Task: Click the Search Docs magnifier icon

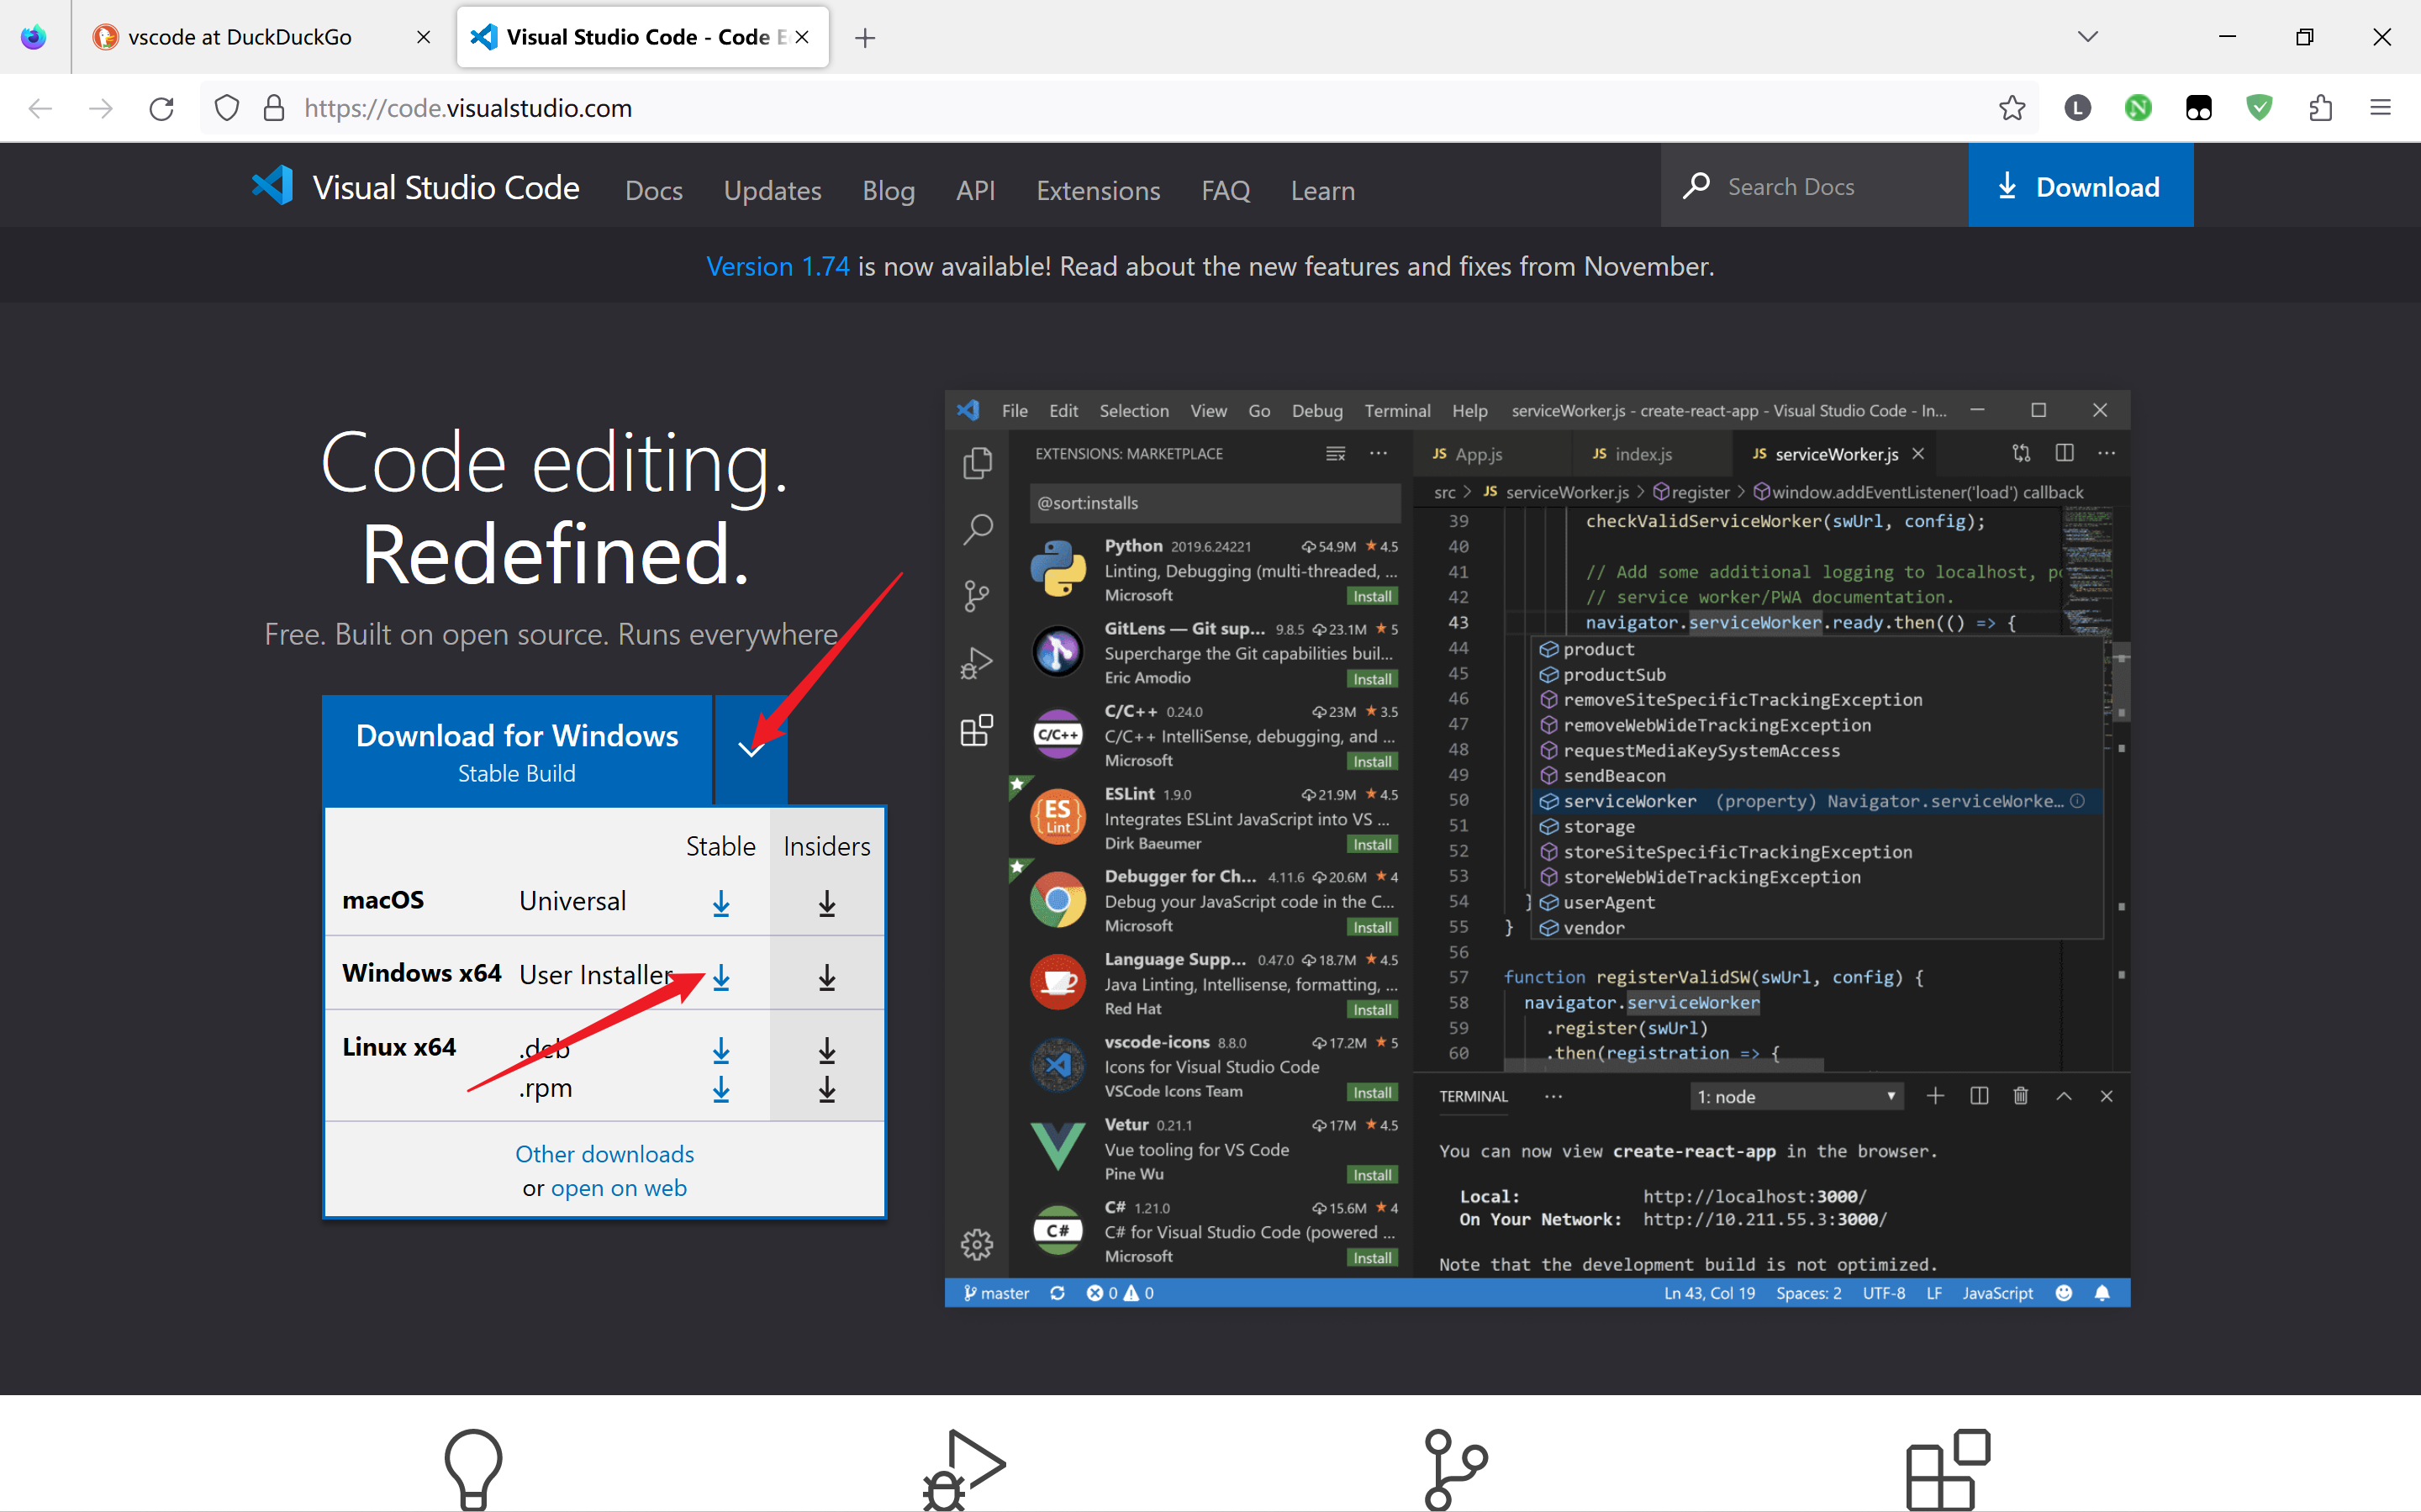Action: (x=1695, y=186)
